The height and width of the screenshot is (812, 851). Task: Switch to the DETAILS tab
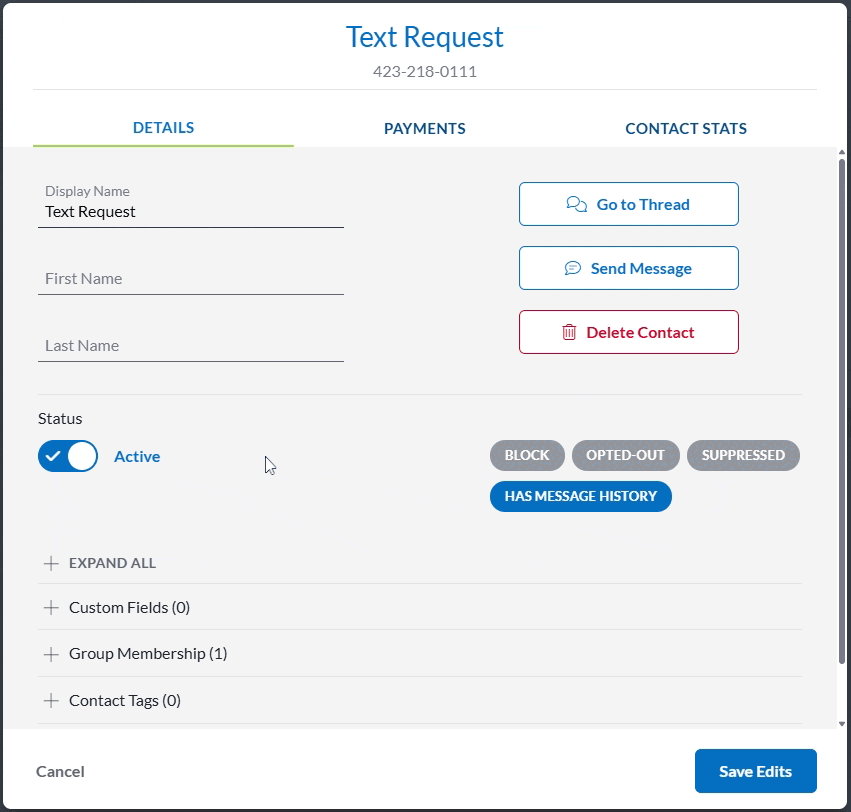[163, 128]
